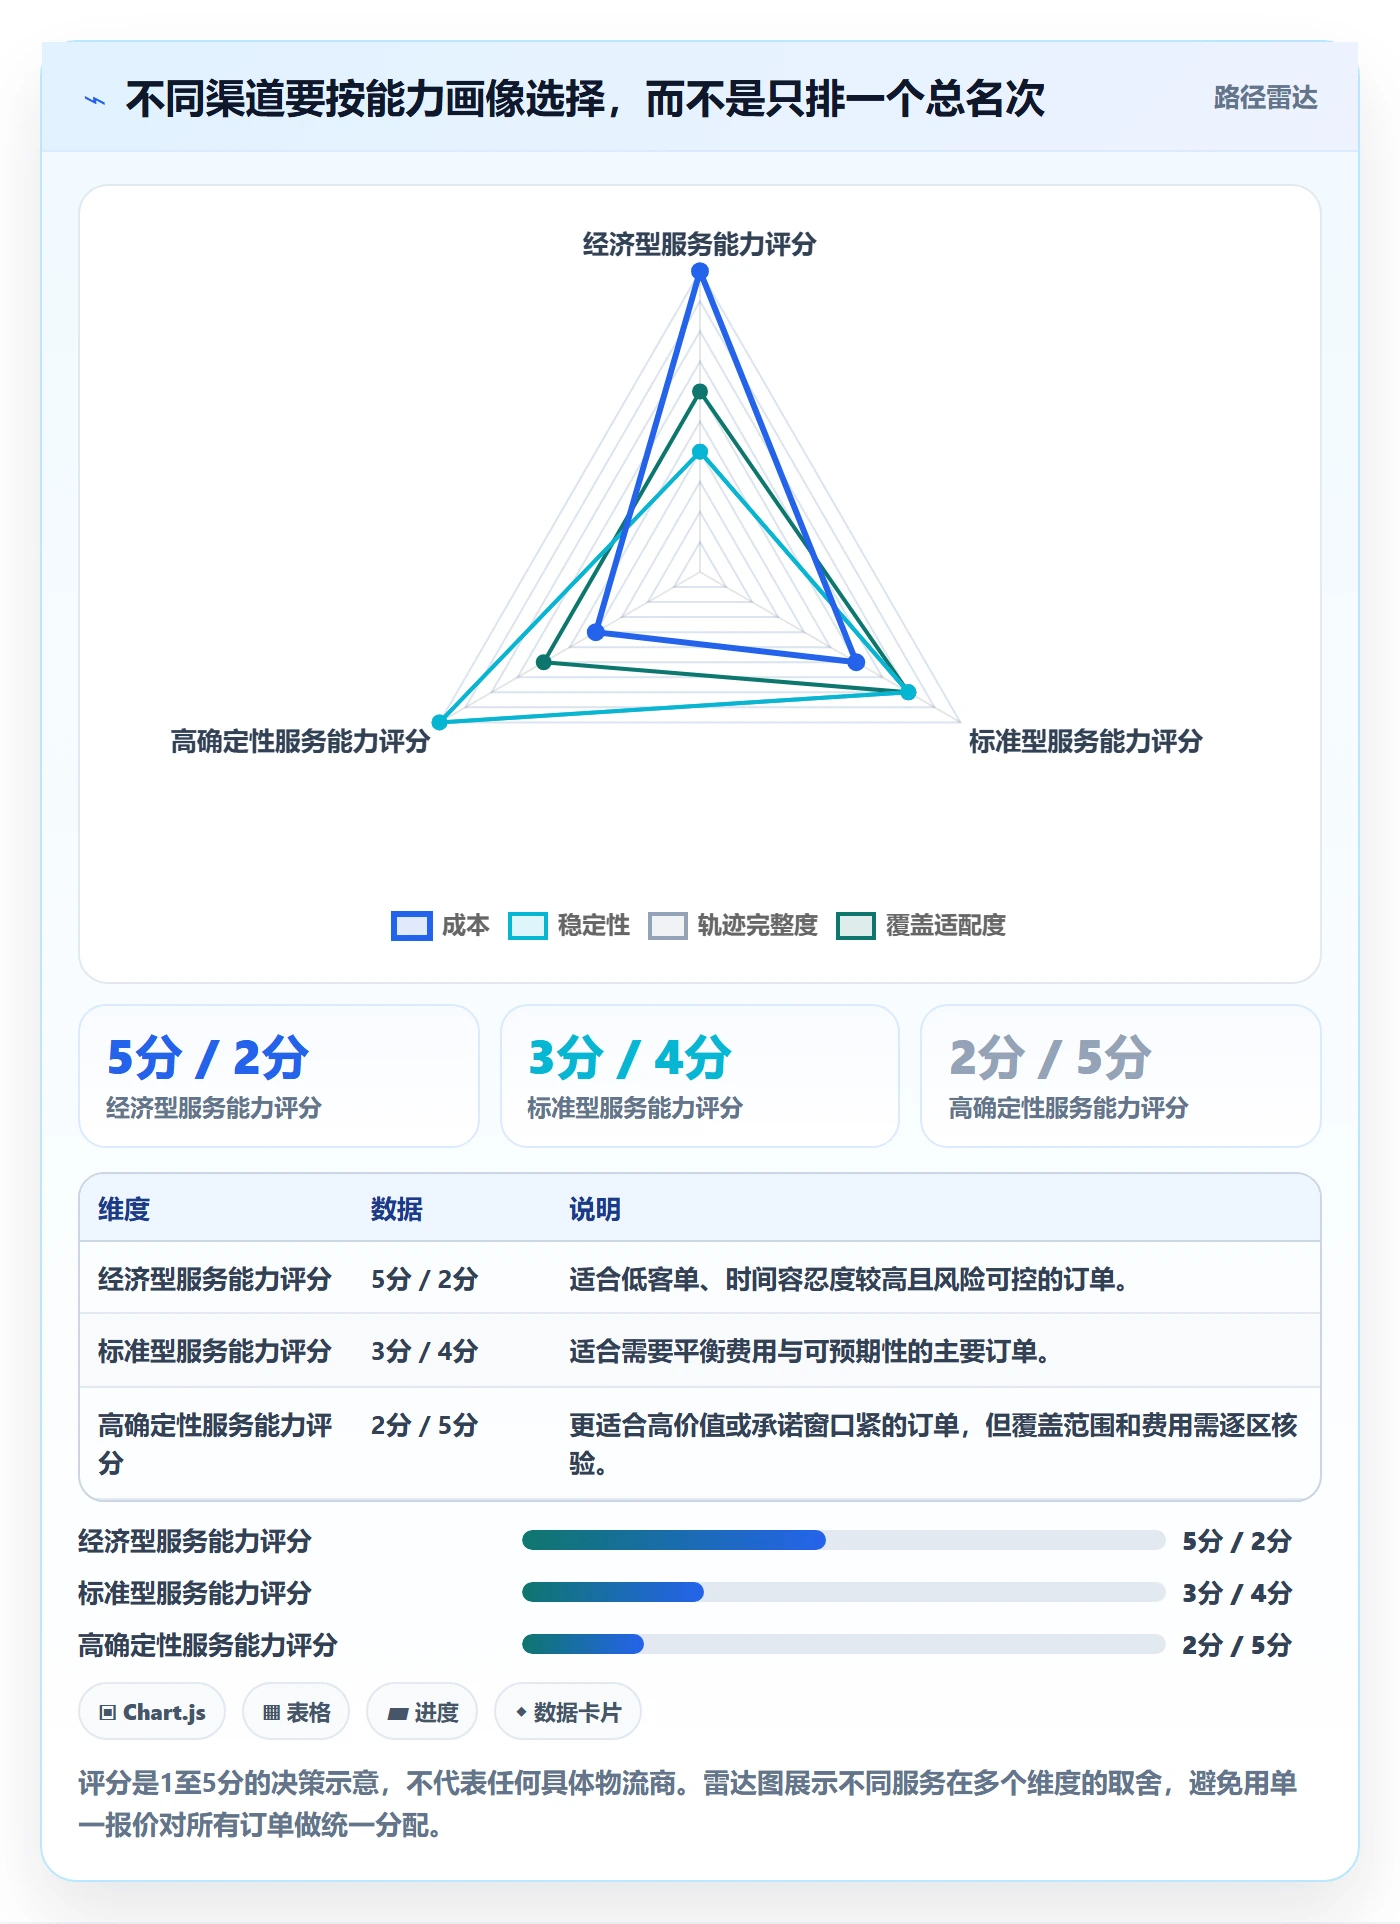Image resolution: width=1400 pixels, height=1924 pixels.
Task: Click the grid icon on the 表格 chip
Action: pyautogui.click(x=271, y=1713)
